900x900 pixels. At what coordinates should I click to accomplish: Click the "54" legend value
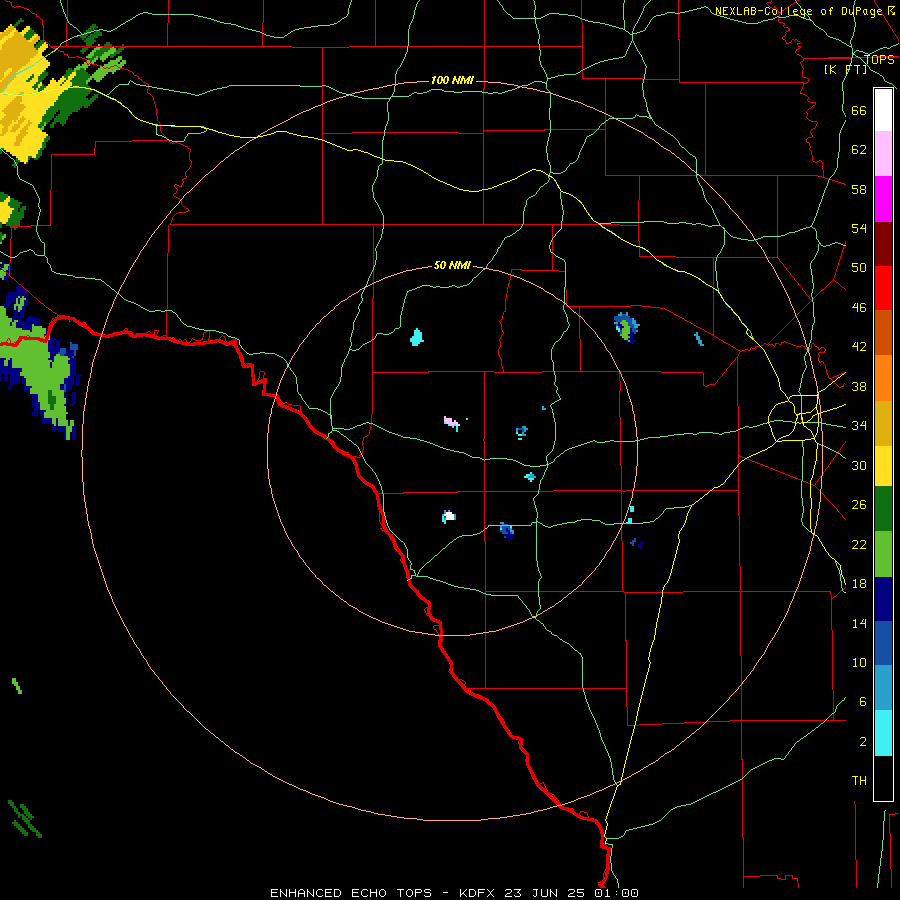[x=859, y=228]
